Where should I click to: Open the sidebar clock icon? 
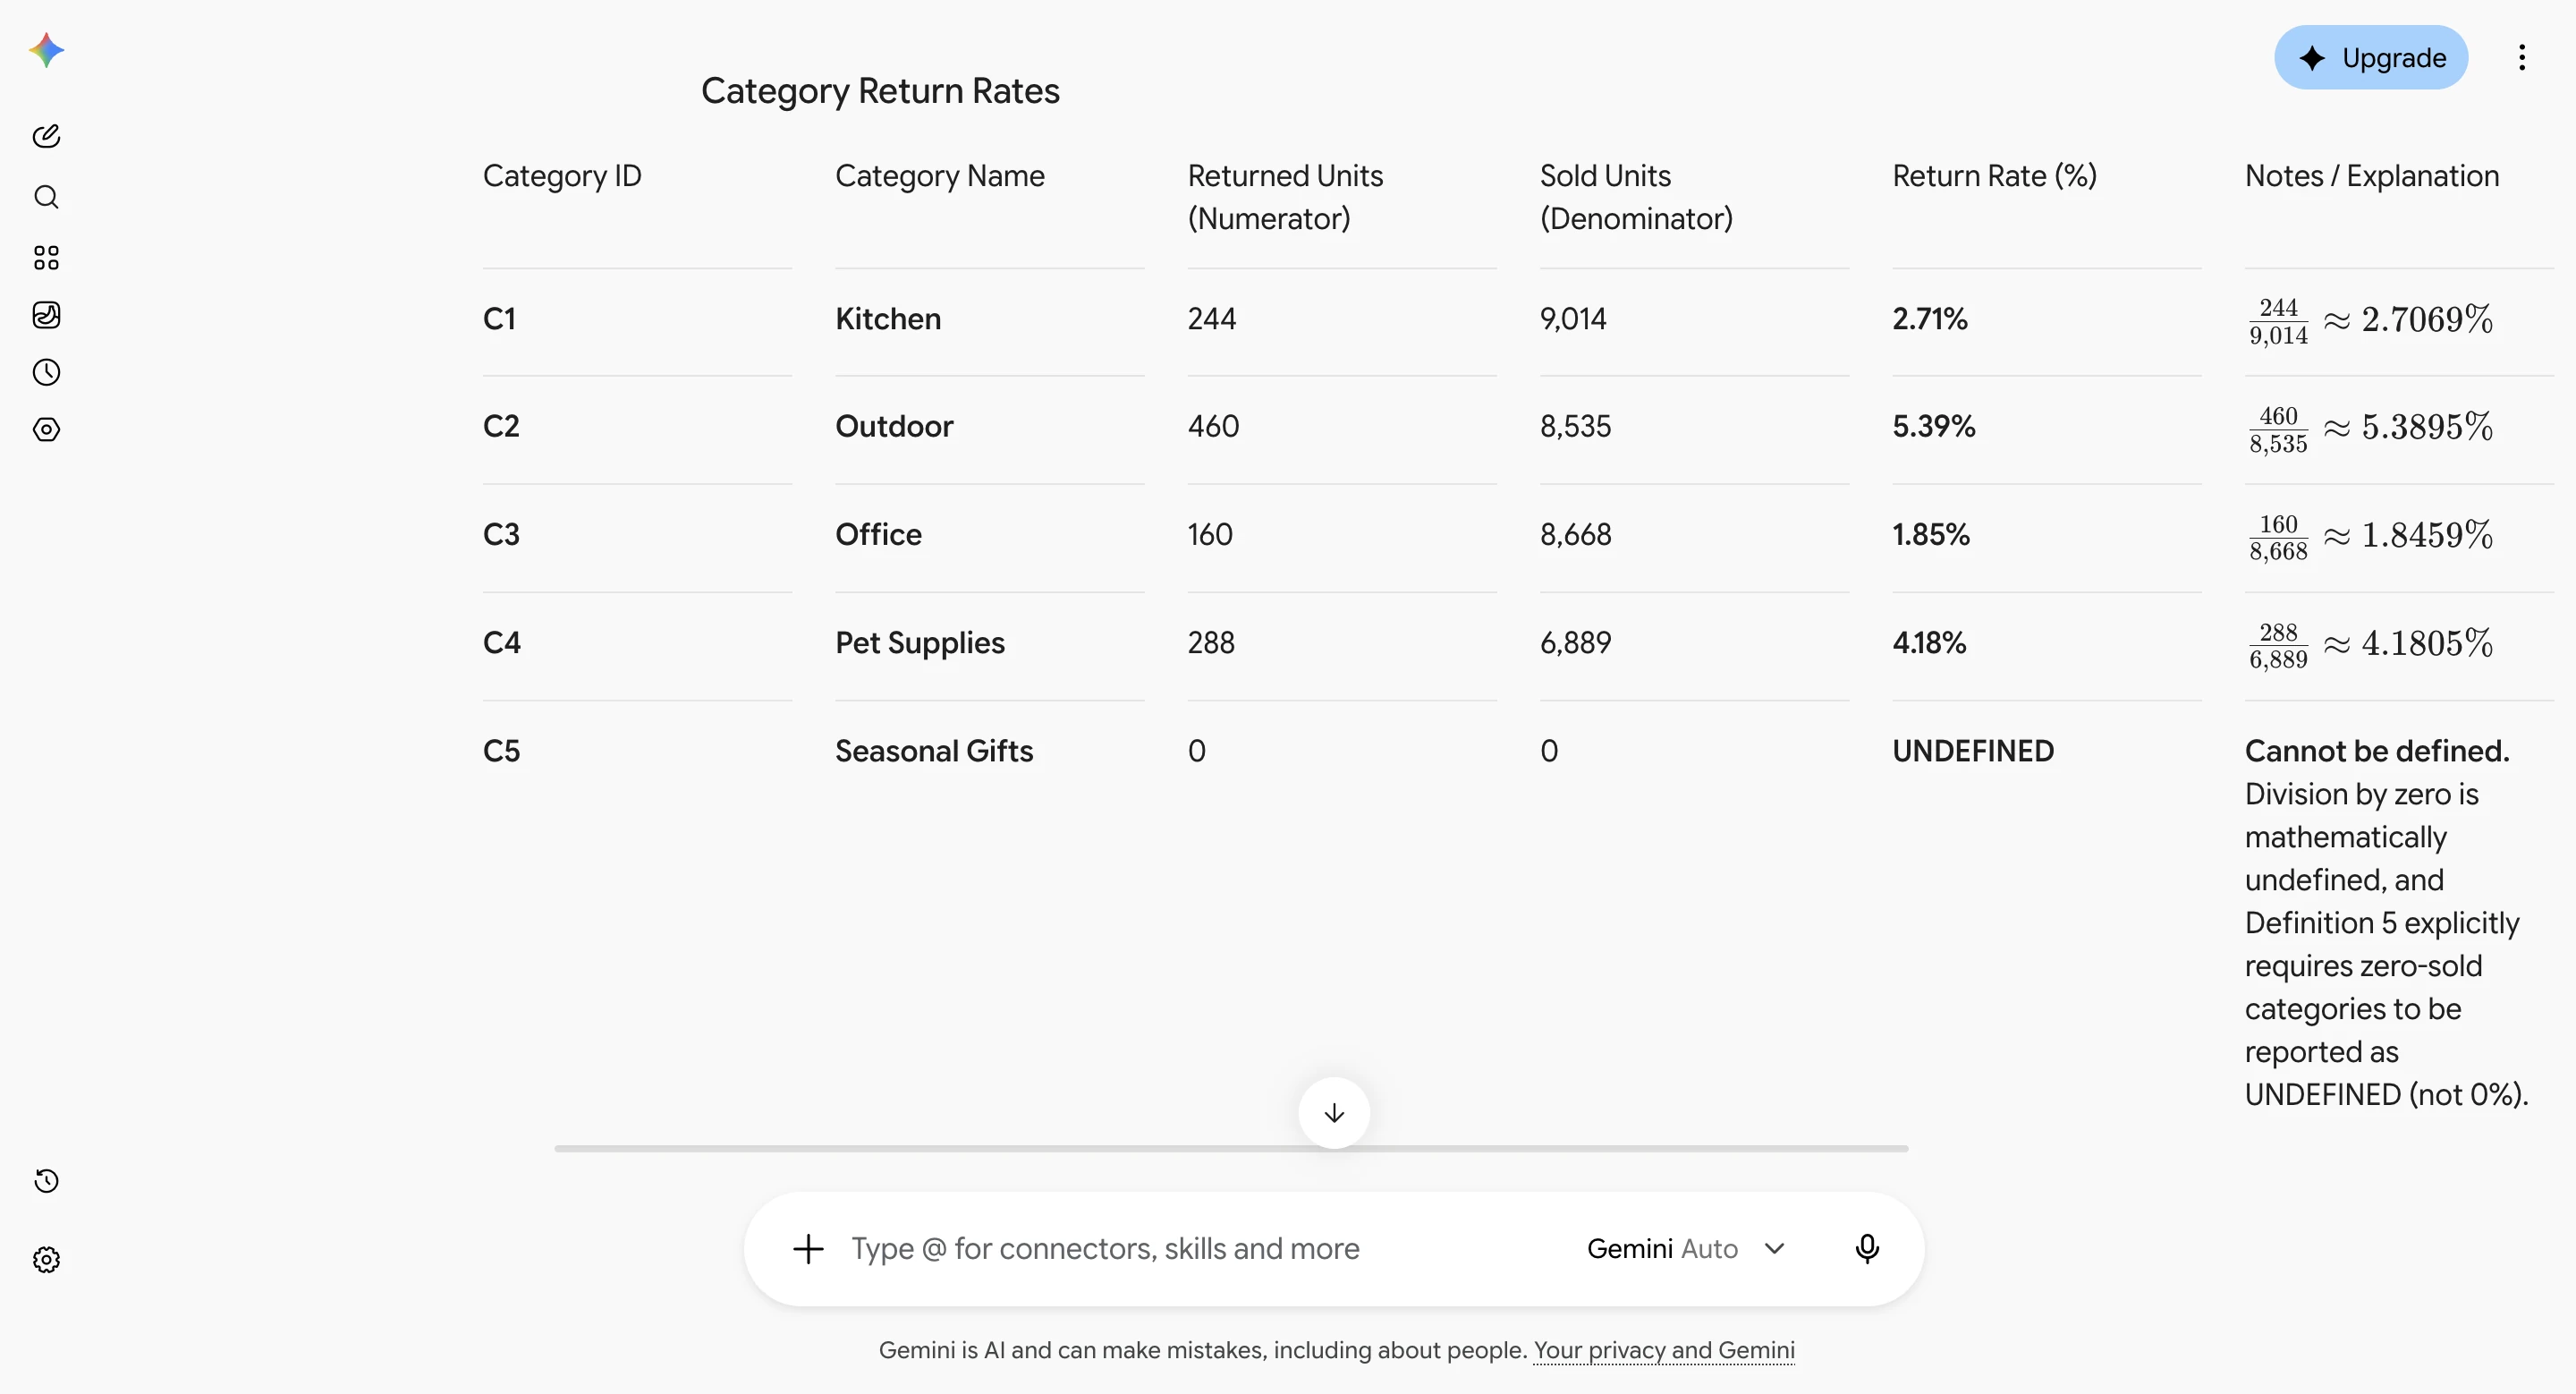[x=46, y=372]
